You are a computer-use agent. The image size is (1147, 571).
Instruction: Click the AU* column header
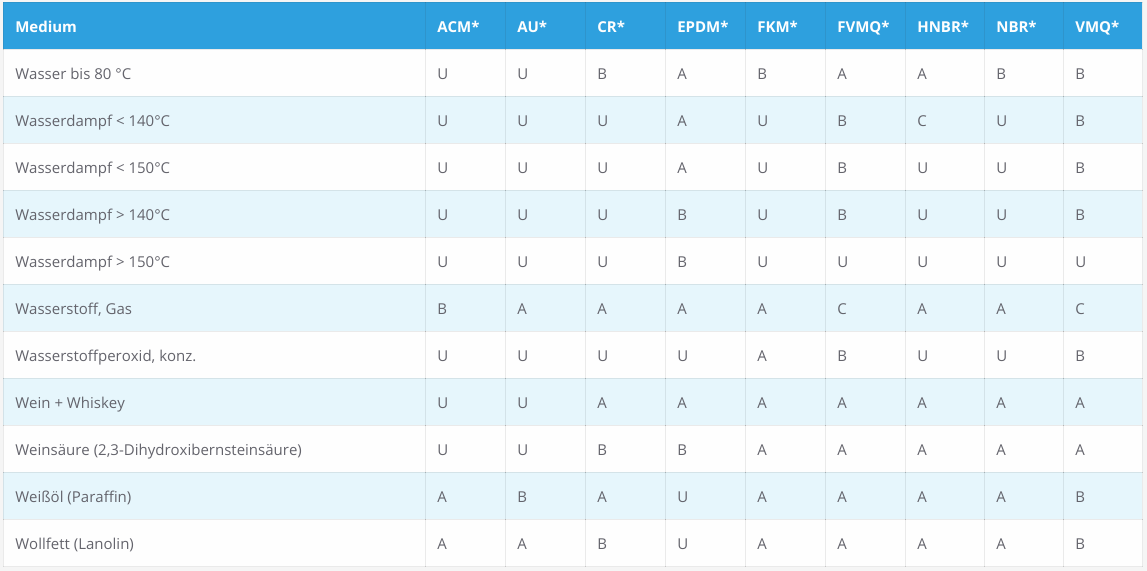(532, 27)
